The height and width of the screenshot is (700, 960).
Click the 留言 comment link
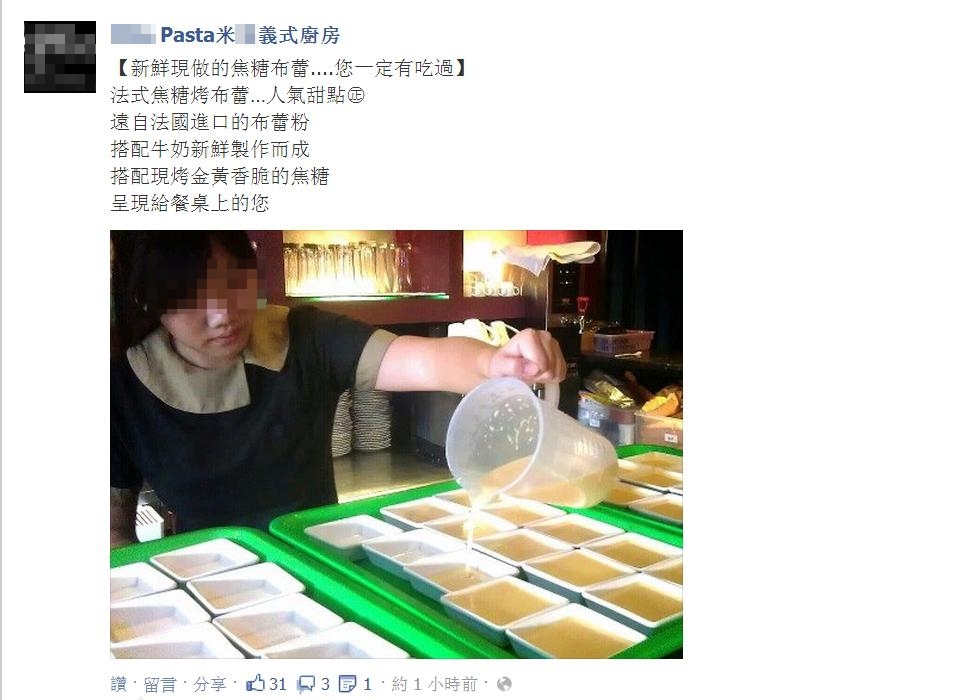tap(160, 684)
